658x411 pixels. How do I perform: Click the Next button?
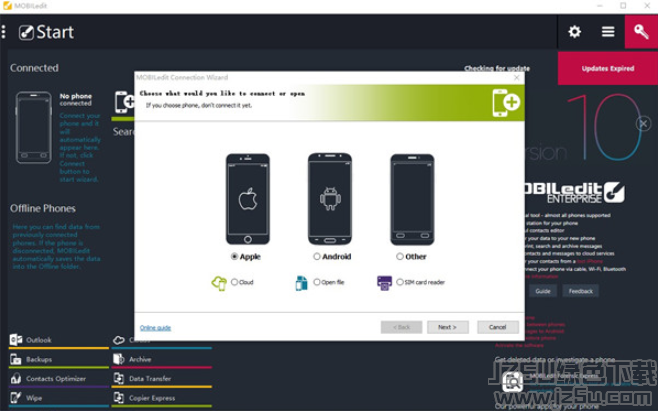[x=447, y=327]
